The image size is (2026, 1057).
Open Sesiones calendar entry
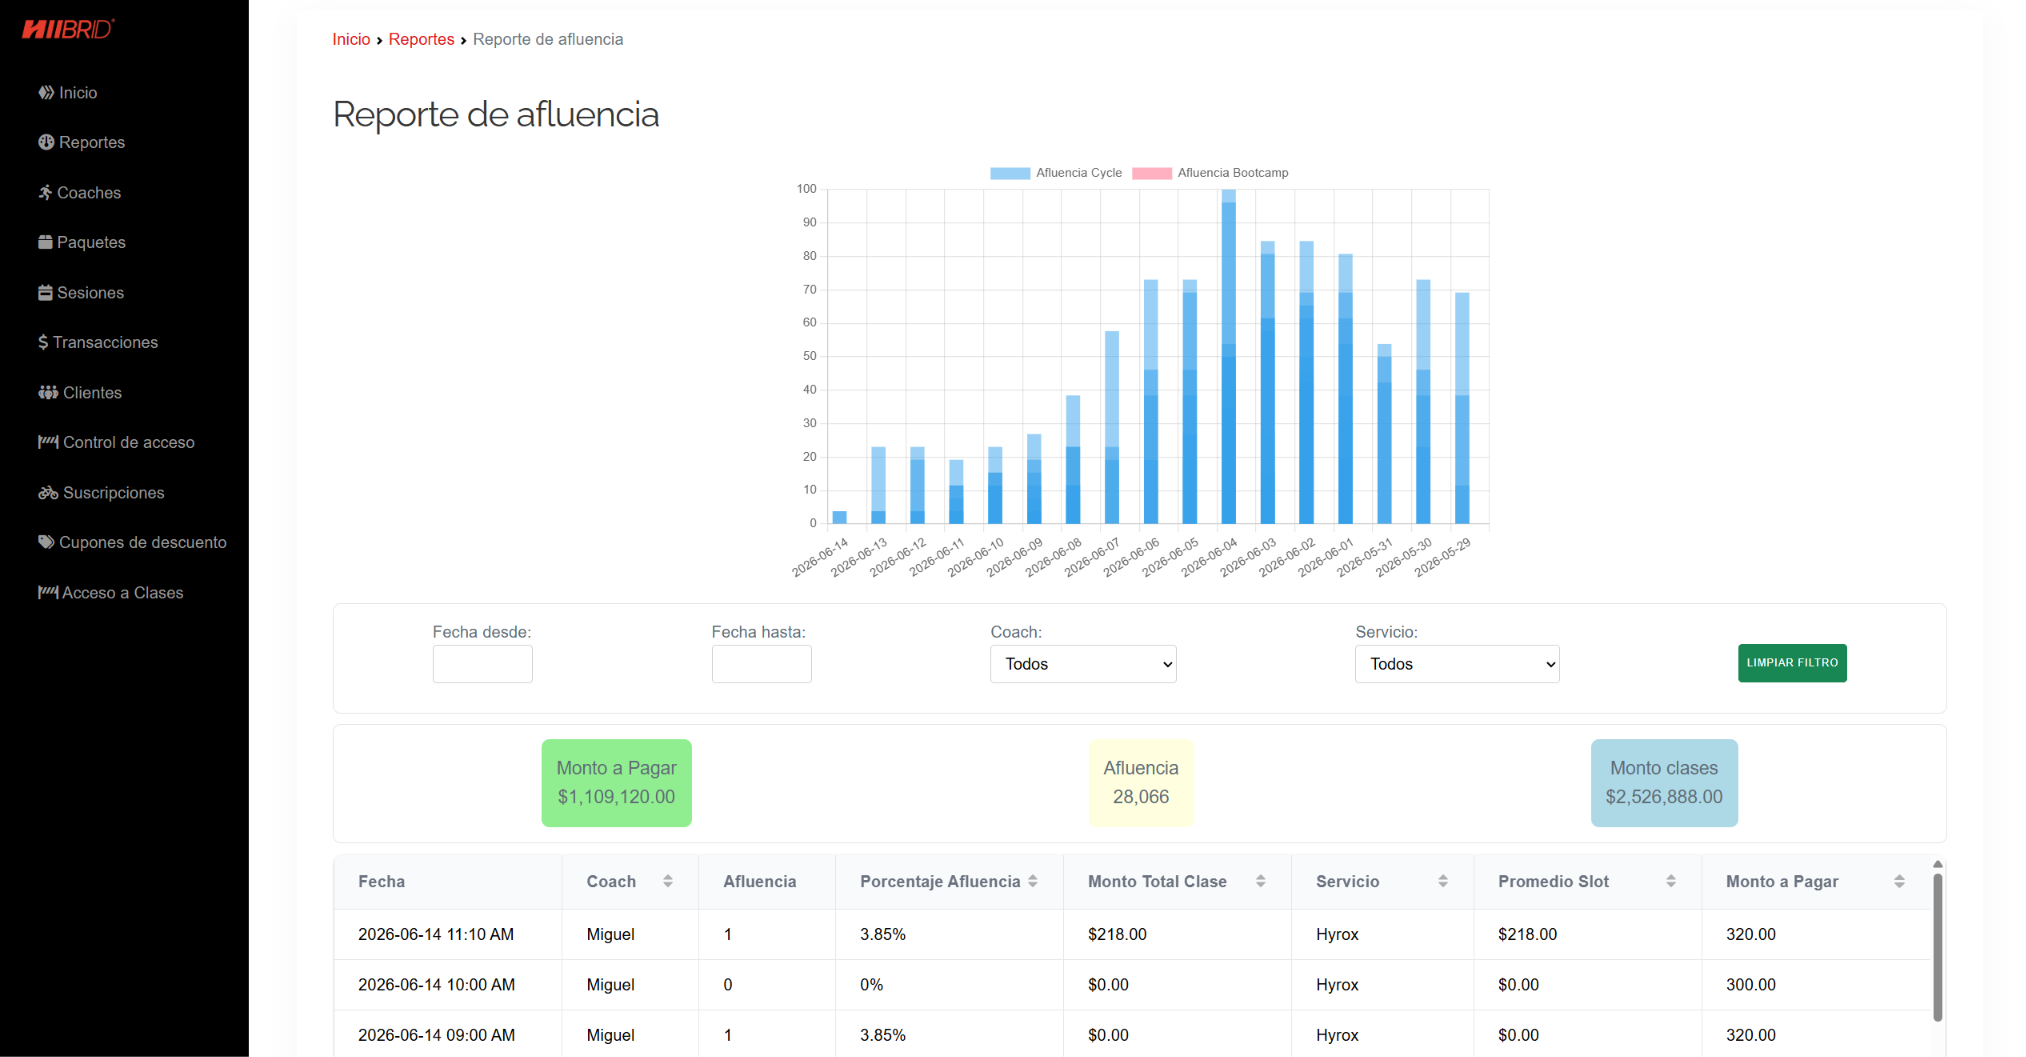pyautogui.click(x=81, y=292)
